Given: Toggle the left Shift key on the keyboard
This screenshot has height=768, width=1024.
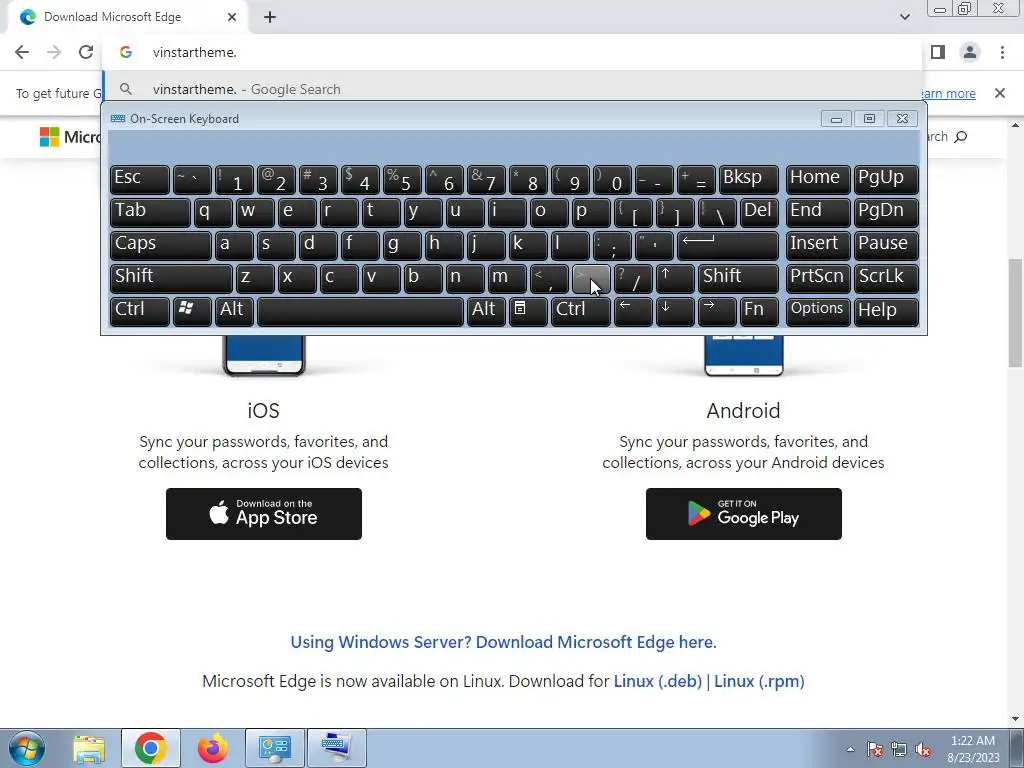Looking at the screenshot, I should pos(171,278).
